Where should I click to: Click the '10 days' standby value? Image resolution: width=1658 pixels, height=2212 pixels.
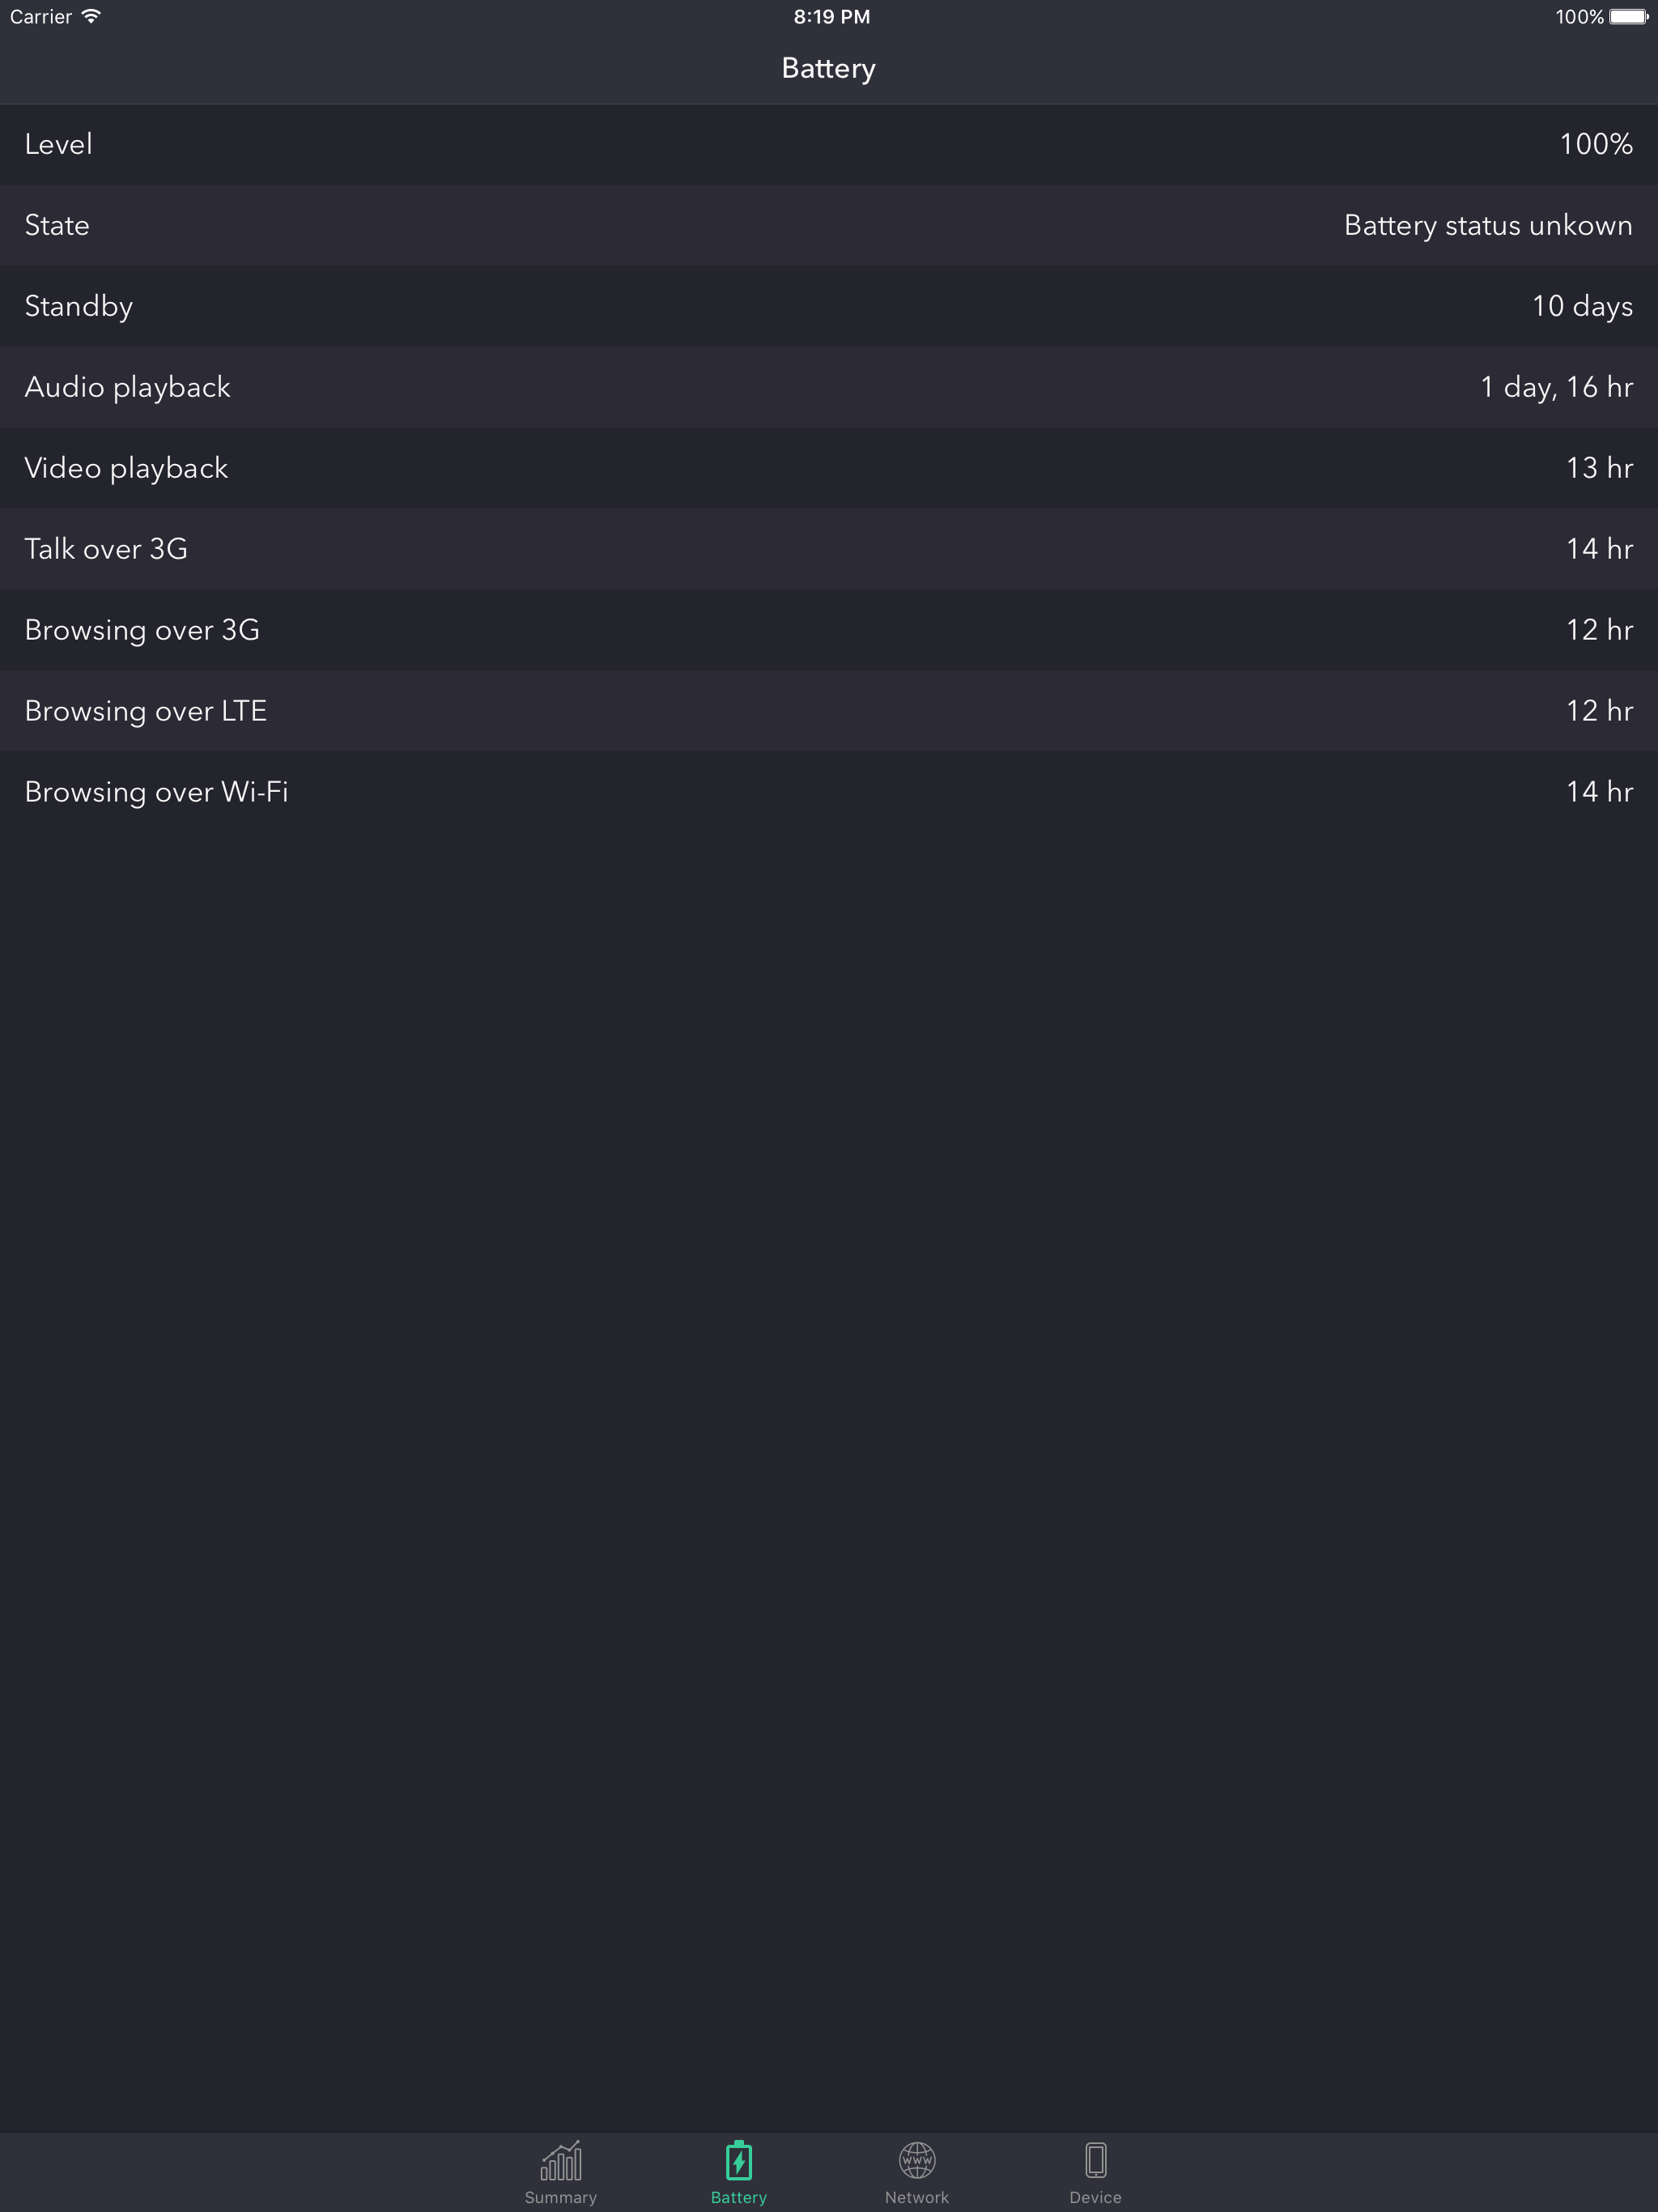[x=1582, y=306]
